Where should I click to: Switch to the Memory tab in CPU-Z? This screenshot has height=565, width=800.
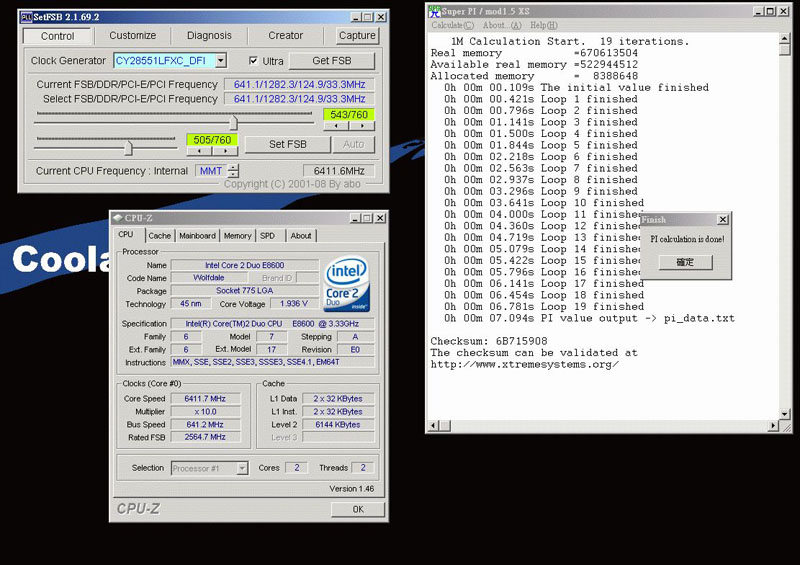[238, 236]
